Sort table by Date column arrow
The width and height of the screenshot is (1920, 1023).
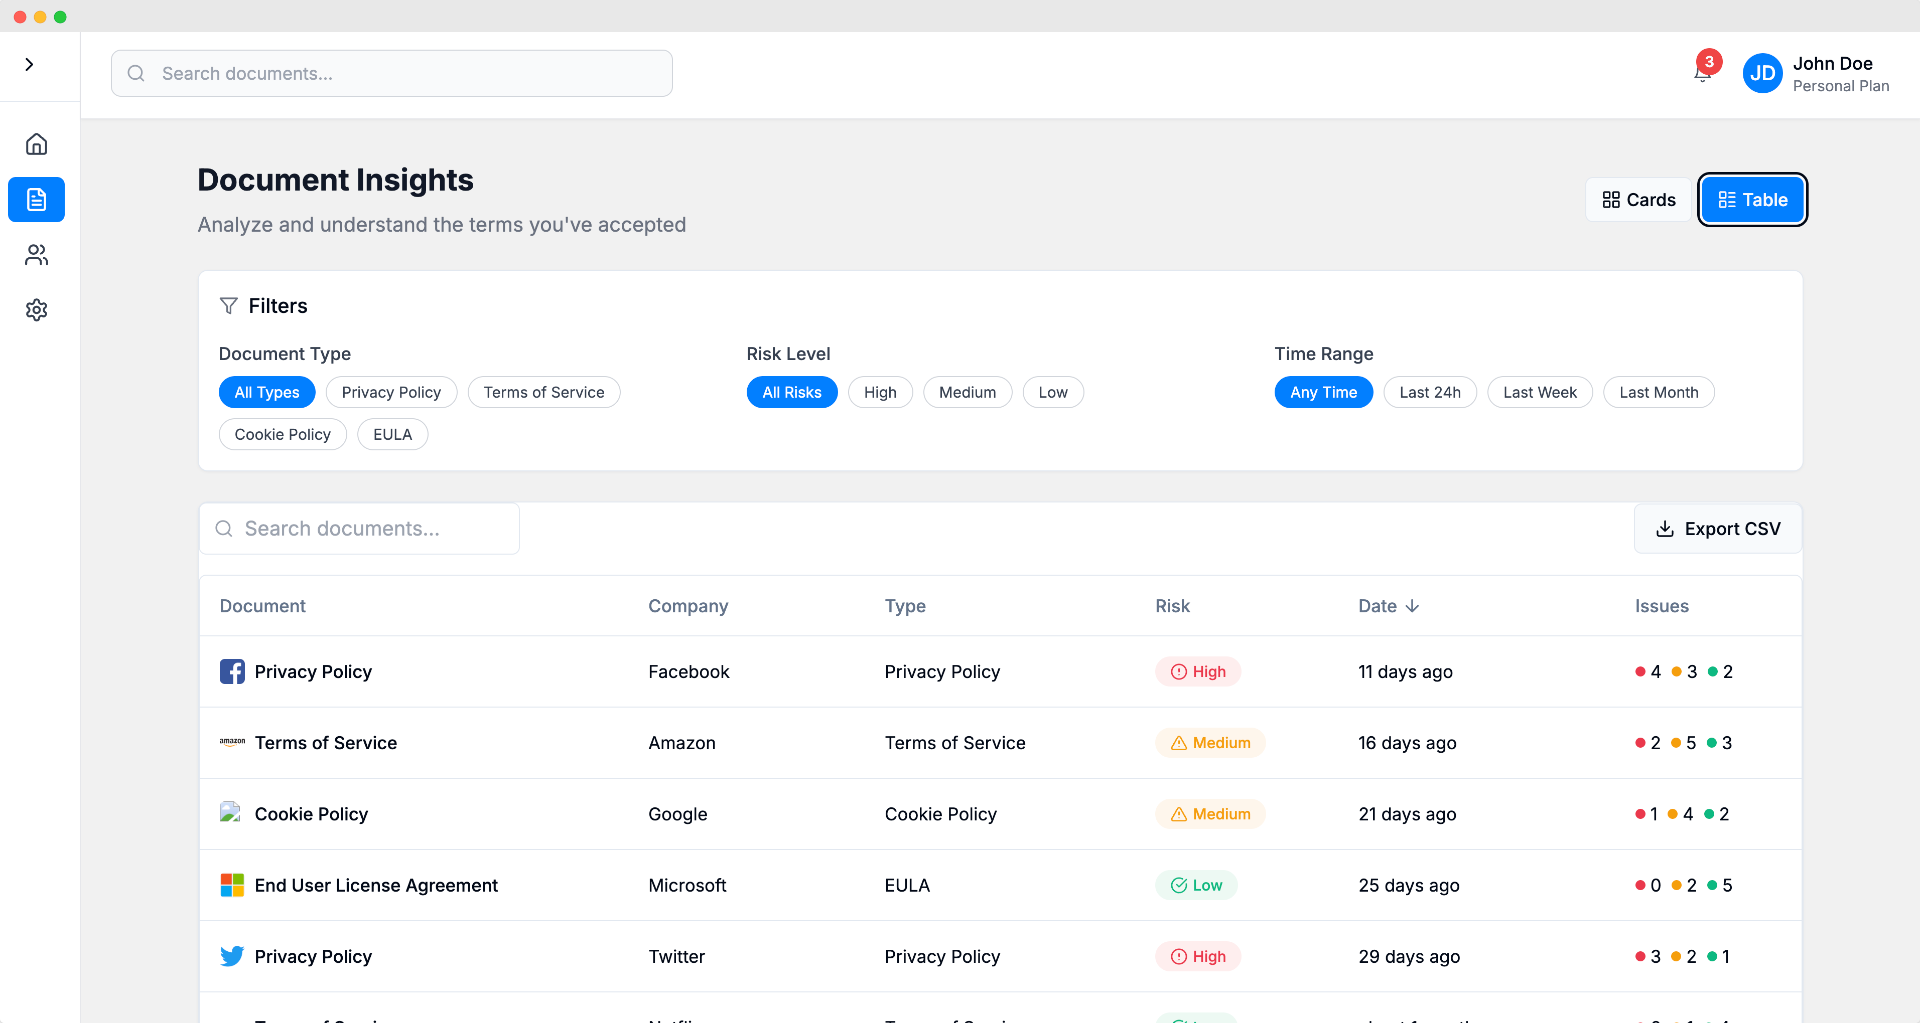pyautogui.click(x=1413, y=606)
